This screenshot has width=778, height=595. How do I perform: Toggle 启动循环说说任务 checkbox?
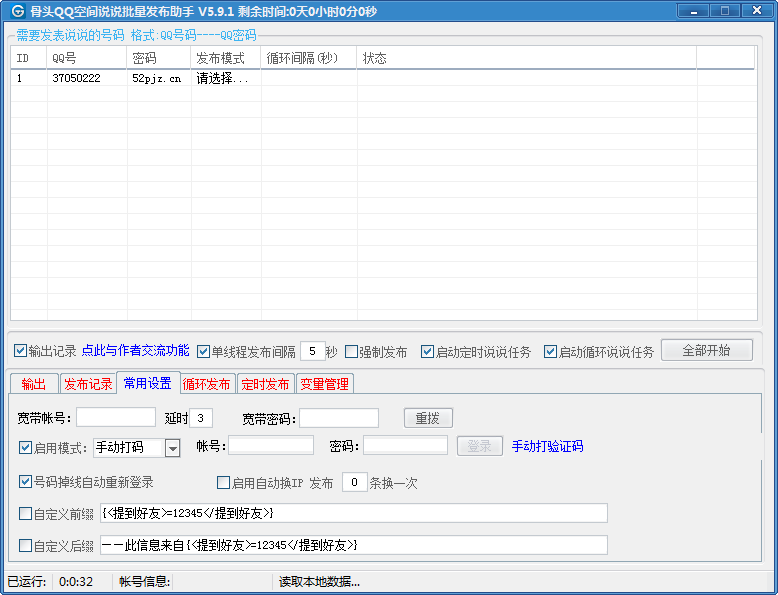(x=551, y=352)
